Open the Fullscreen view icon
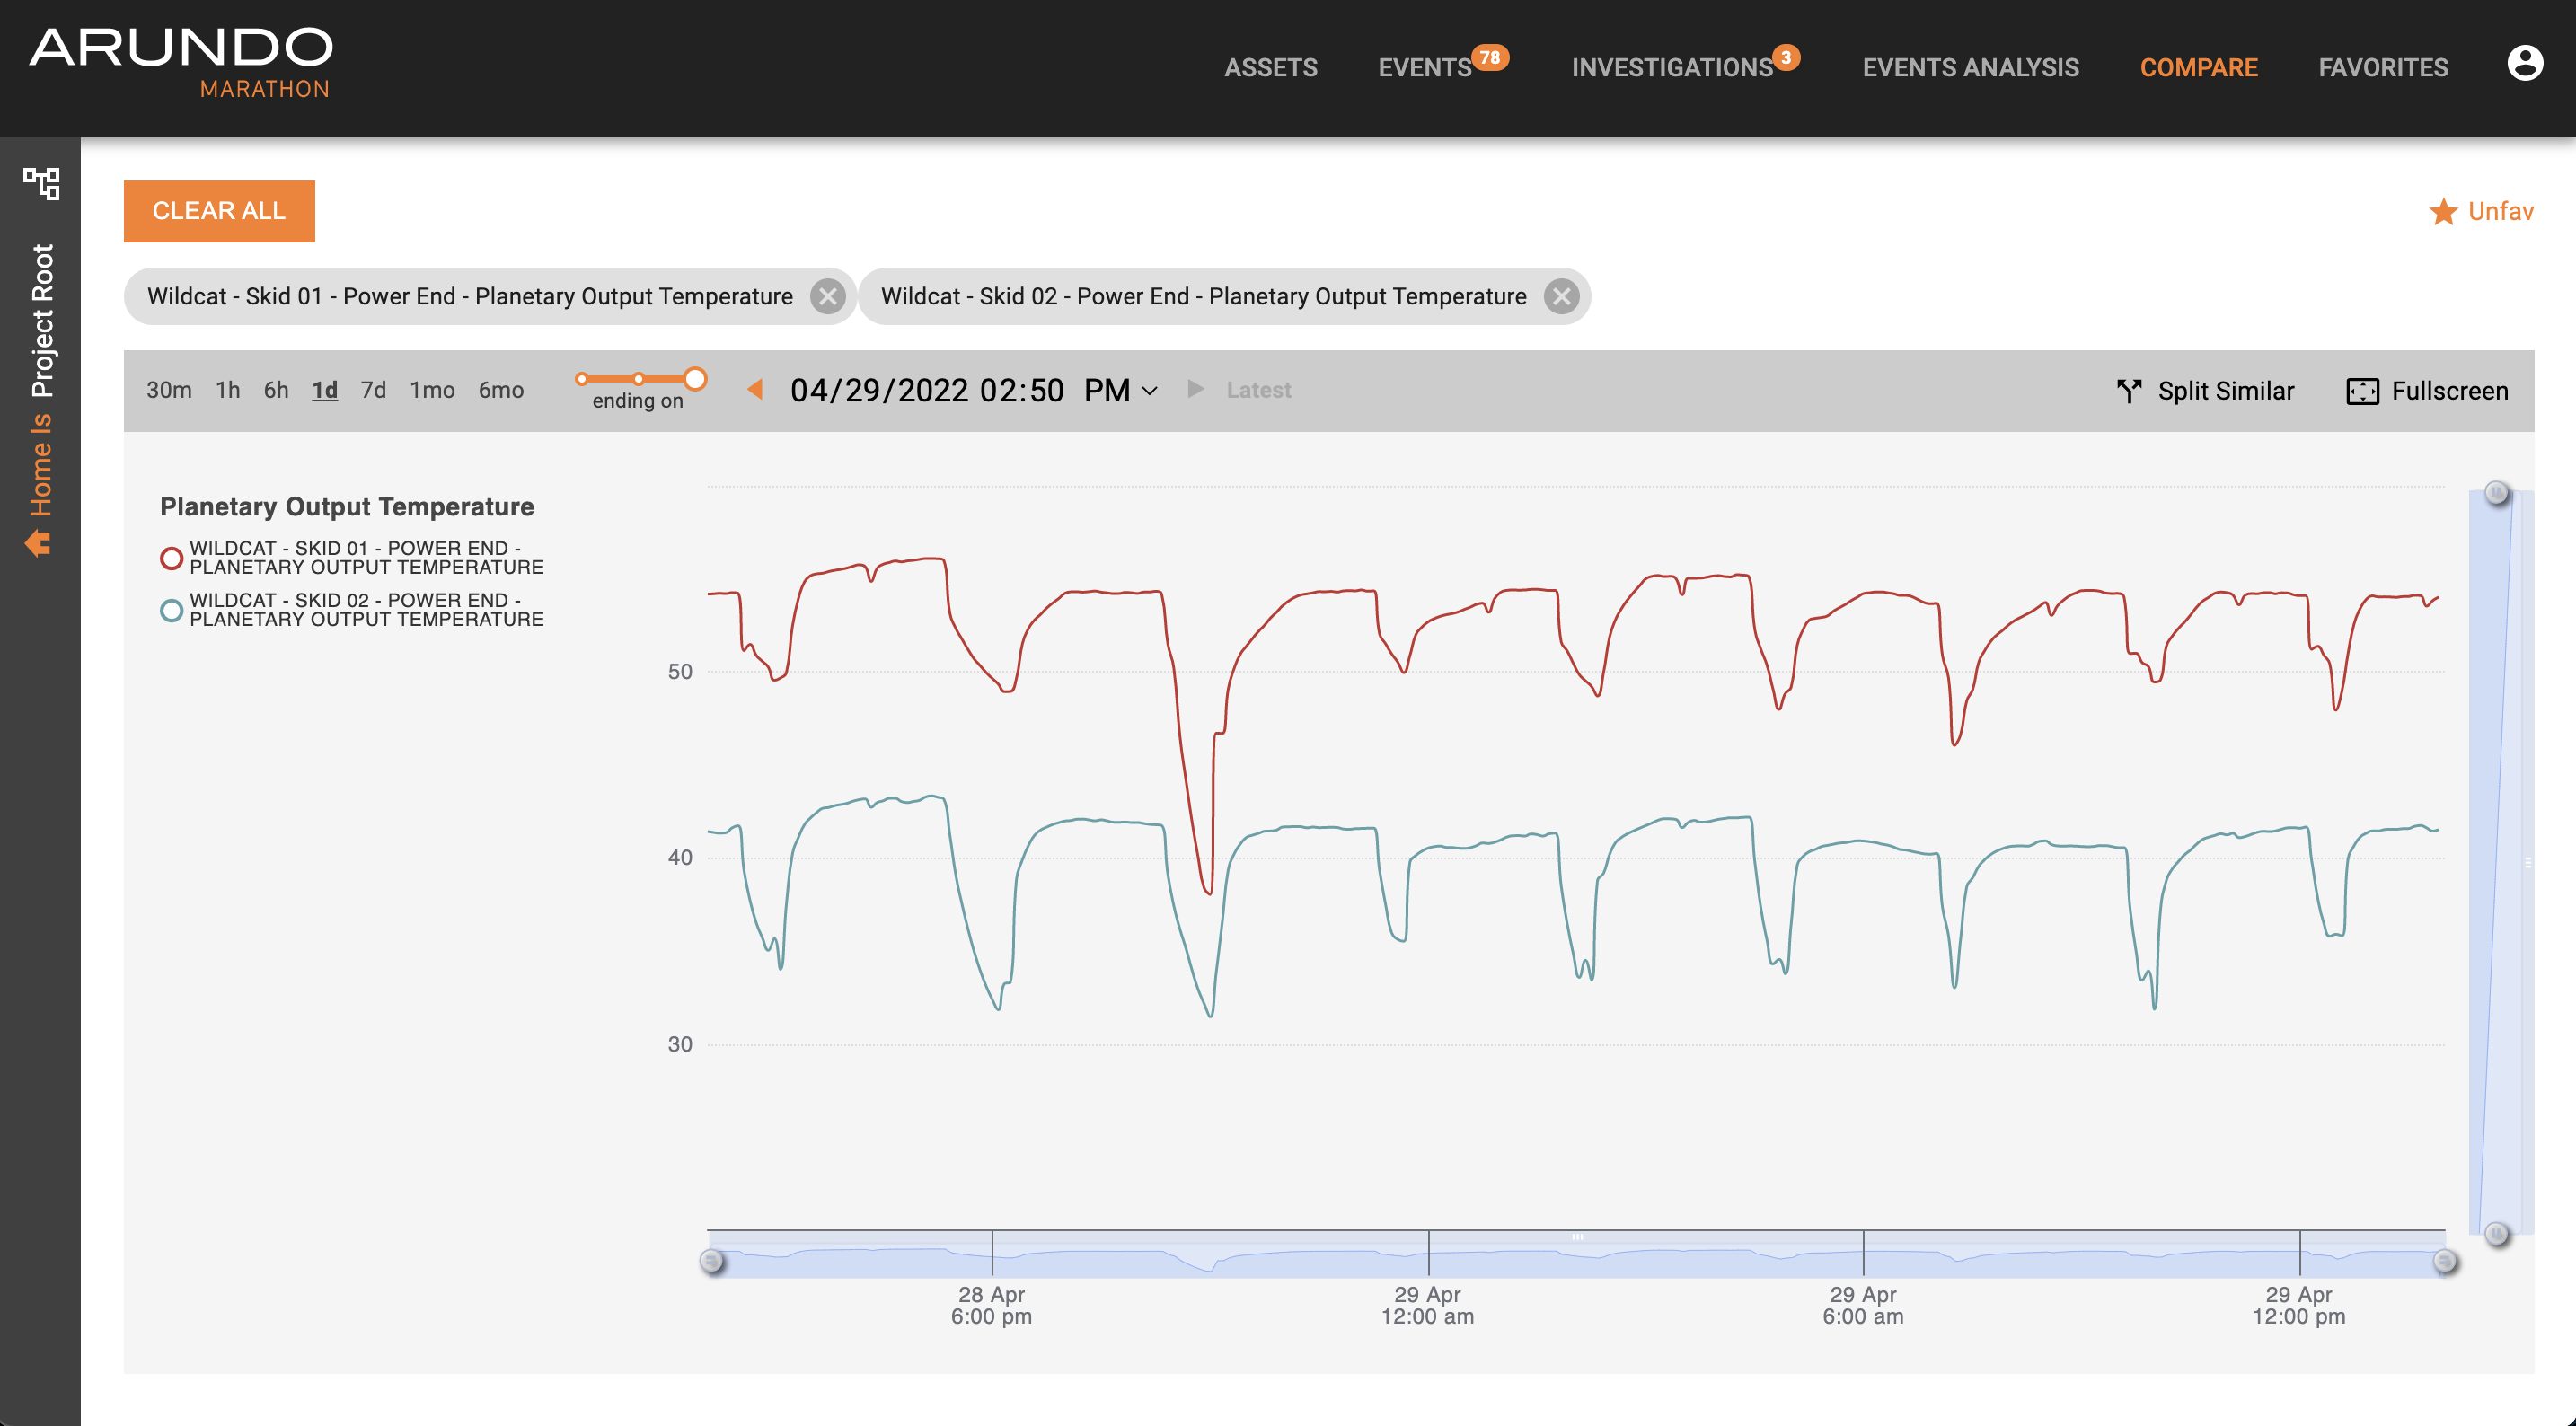 [2362, 391]
